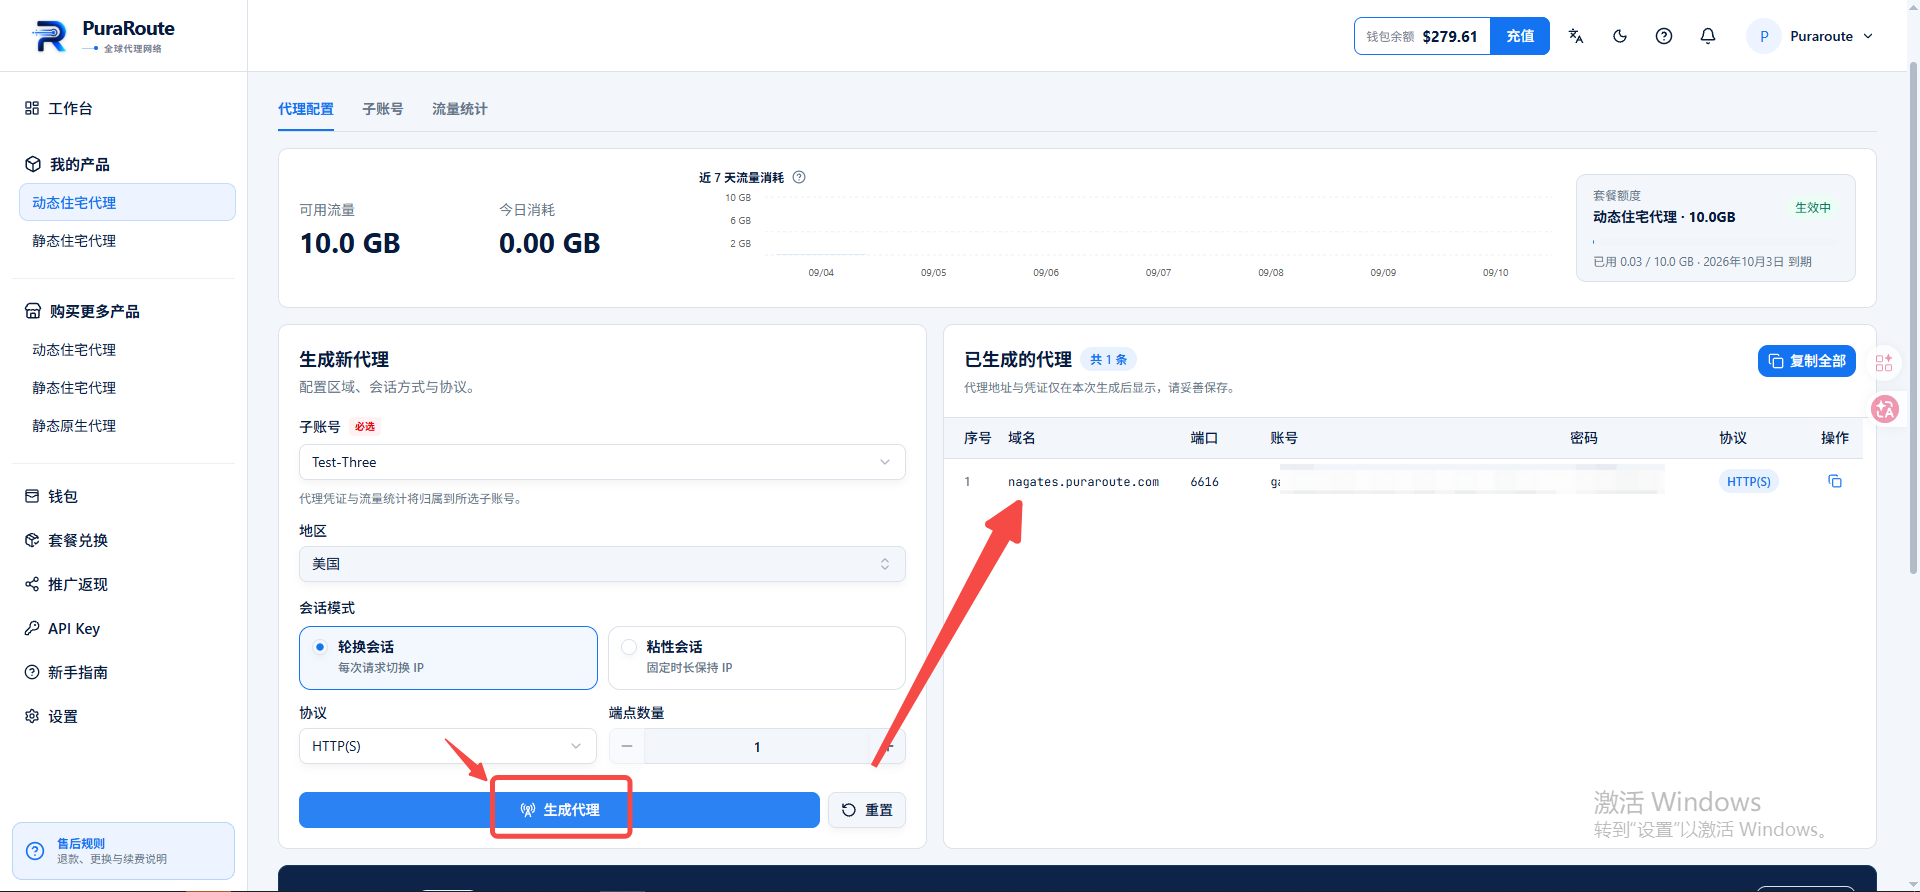
Task: Click the 09/10 chart date label
Action: tap(1495, 273)
